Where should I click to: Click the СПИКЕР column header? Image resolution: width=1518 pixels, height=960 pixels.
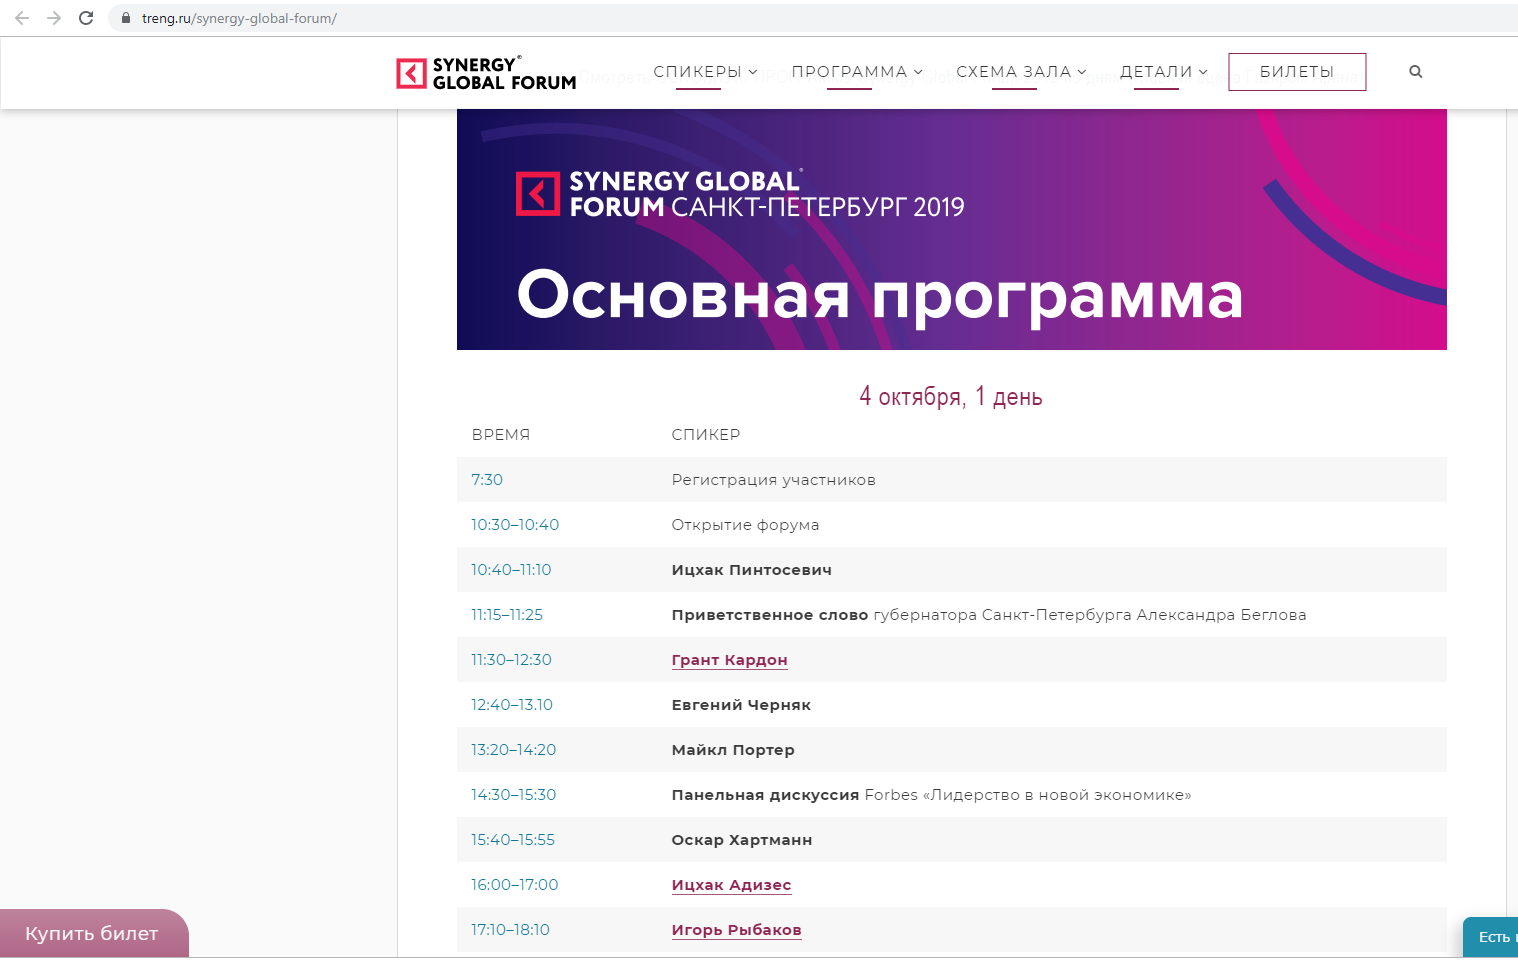coord(706,435)
